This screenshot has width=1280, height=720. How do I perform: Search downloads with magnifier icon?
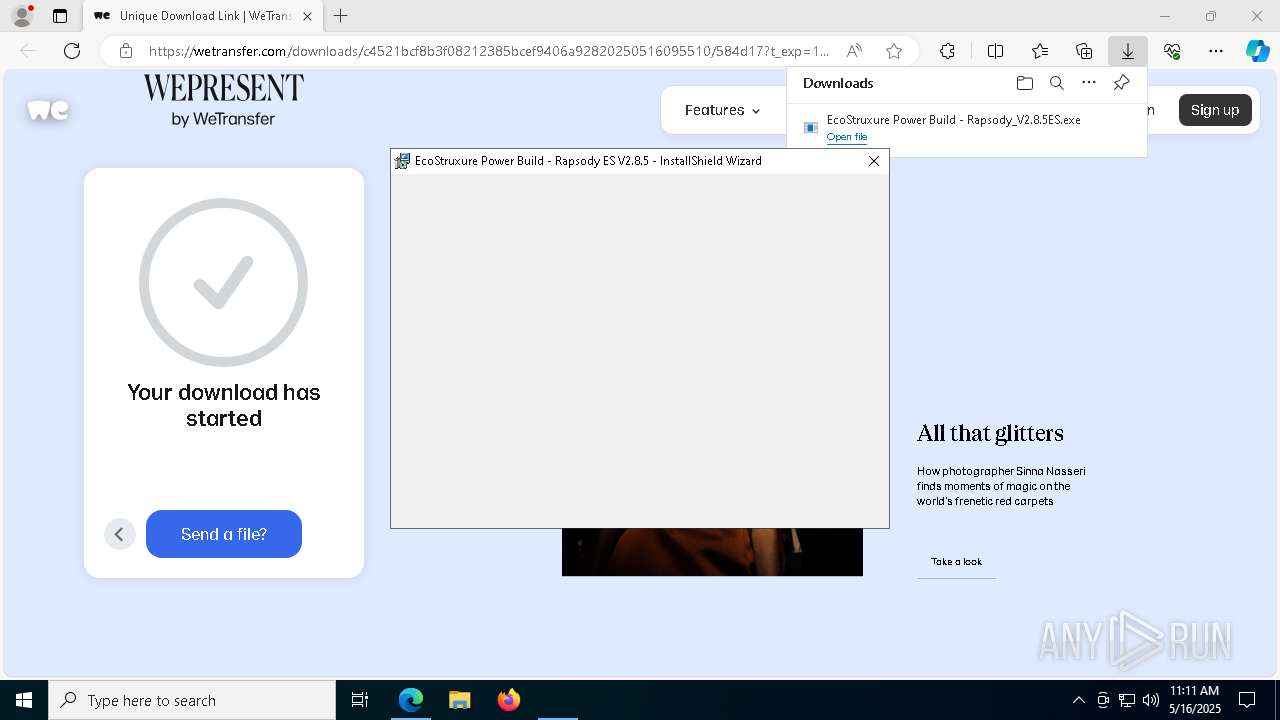click(x=1056, y=83)
